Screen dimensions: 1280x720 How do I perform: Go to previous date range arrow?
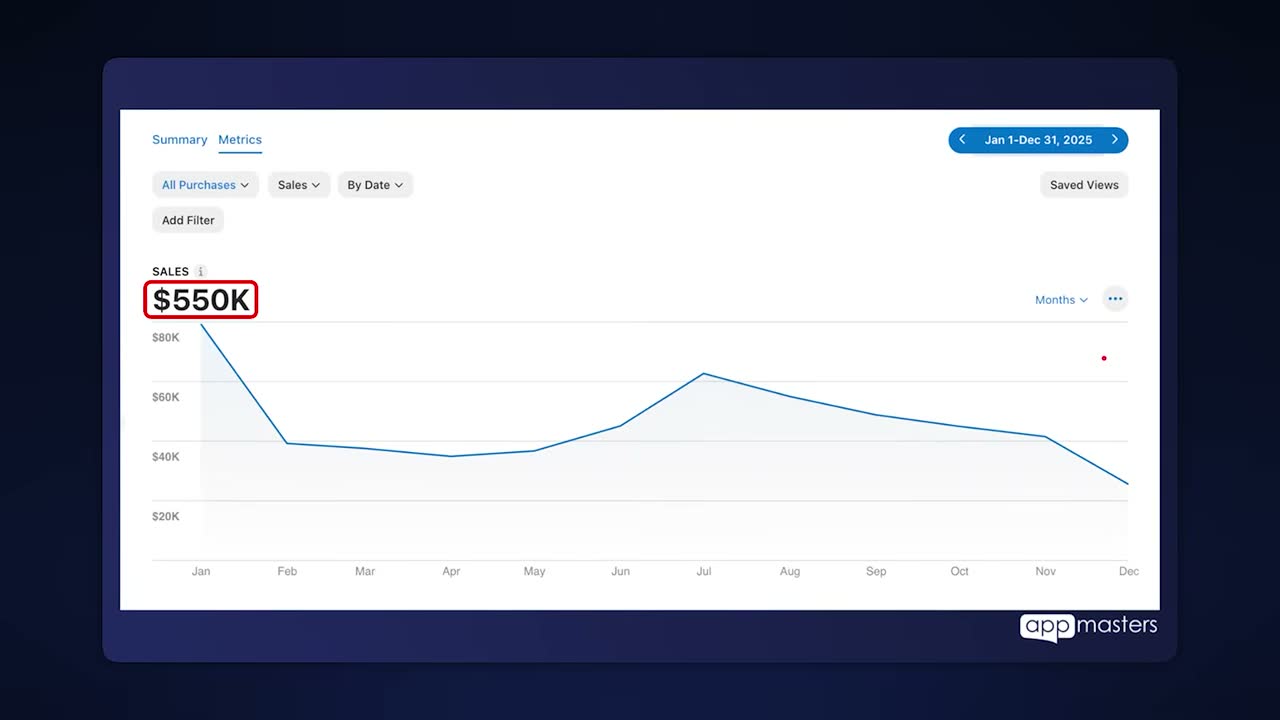click(962, 140)
